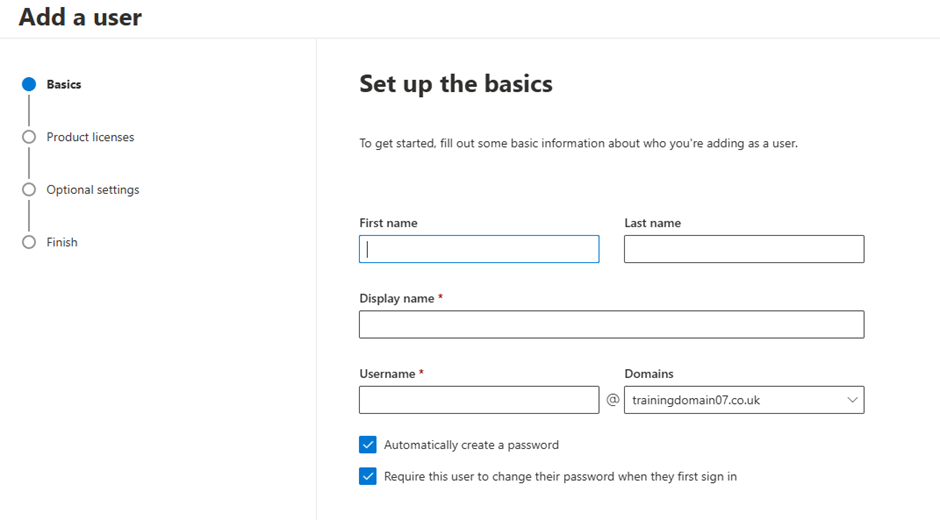Uncheck Automatically create a password

pyautogui.click(x=368, y=444)
